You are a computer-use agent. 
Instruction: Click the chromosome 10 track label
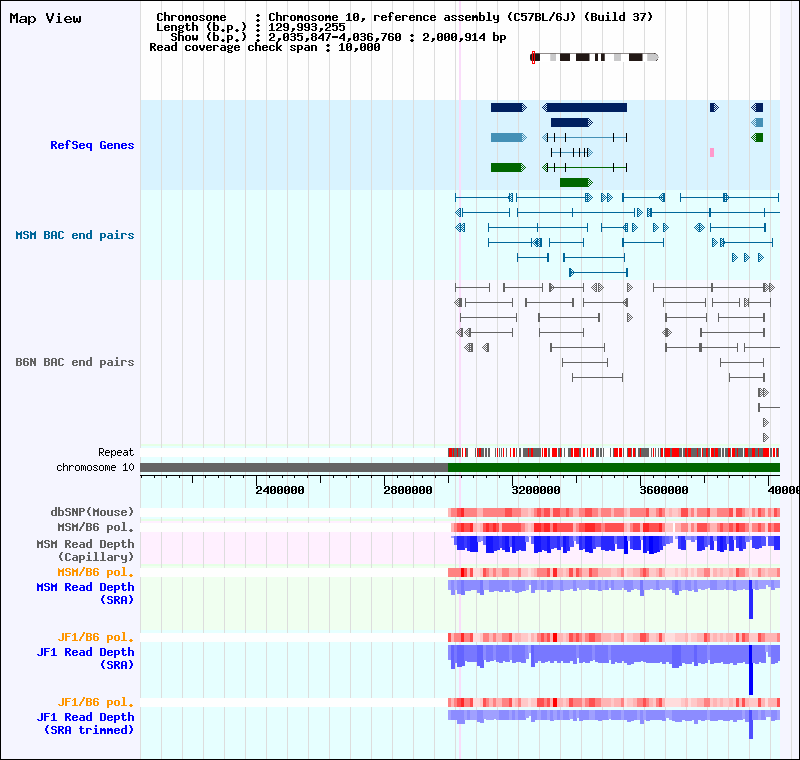click(x=95, y=467)
